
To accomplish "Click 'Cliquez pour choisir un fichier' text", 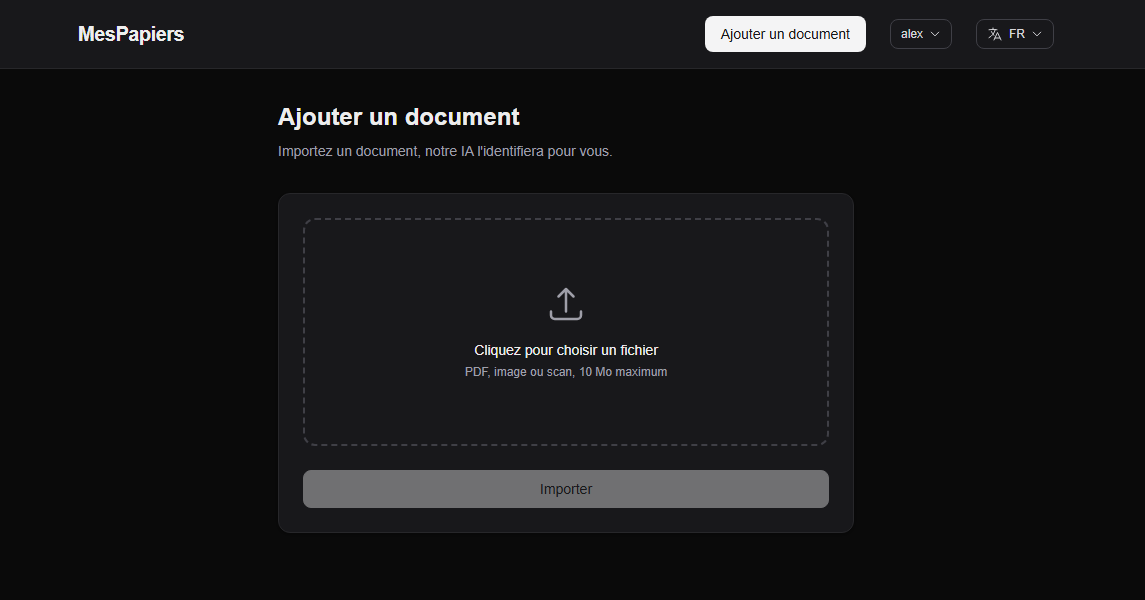I will click(566, 350).
